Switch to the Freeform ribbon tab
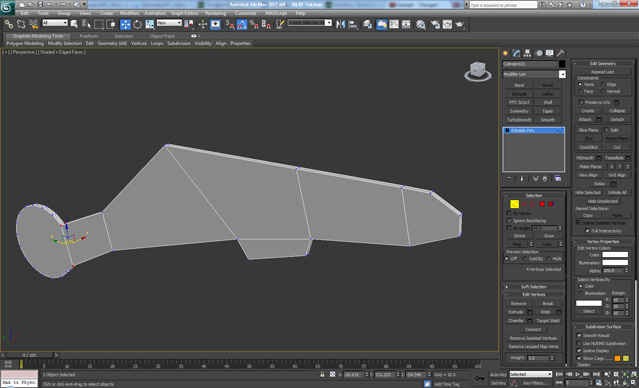The image size is (639, 388). coord(89,36)
